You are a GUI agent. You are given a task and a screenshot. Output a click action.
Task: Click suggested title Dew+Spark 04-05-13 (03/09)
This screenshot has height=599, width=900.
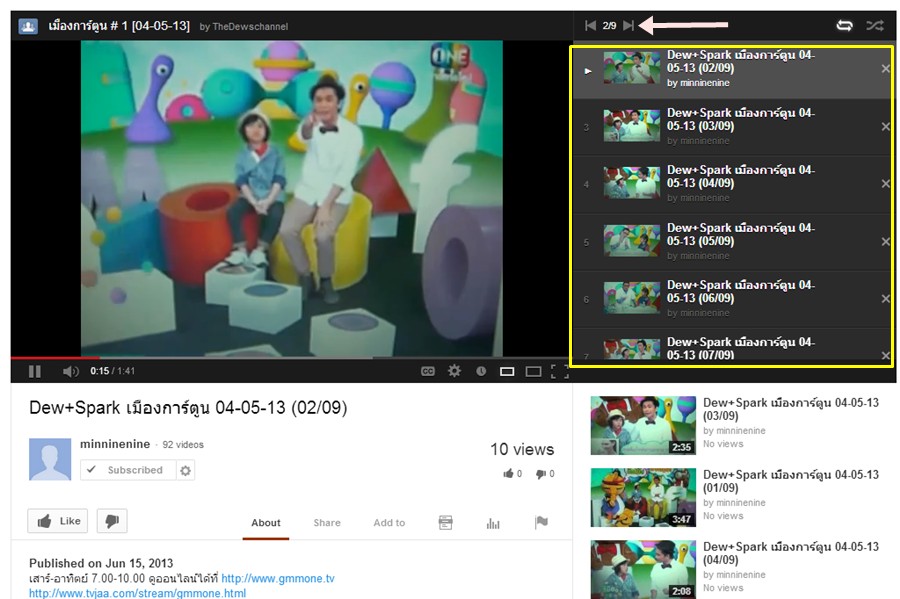(x=791, y=409)
